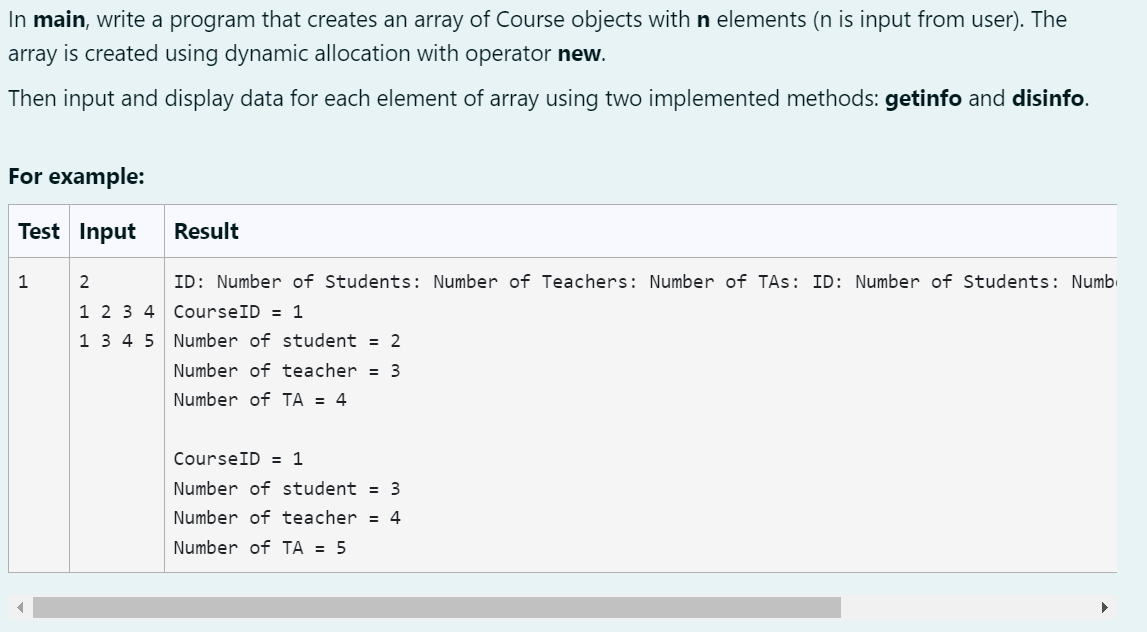Click the "Number of student = 3" result line
Viewport: 1147px width, 632px height.
pos(287,488)
